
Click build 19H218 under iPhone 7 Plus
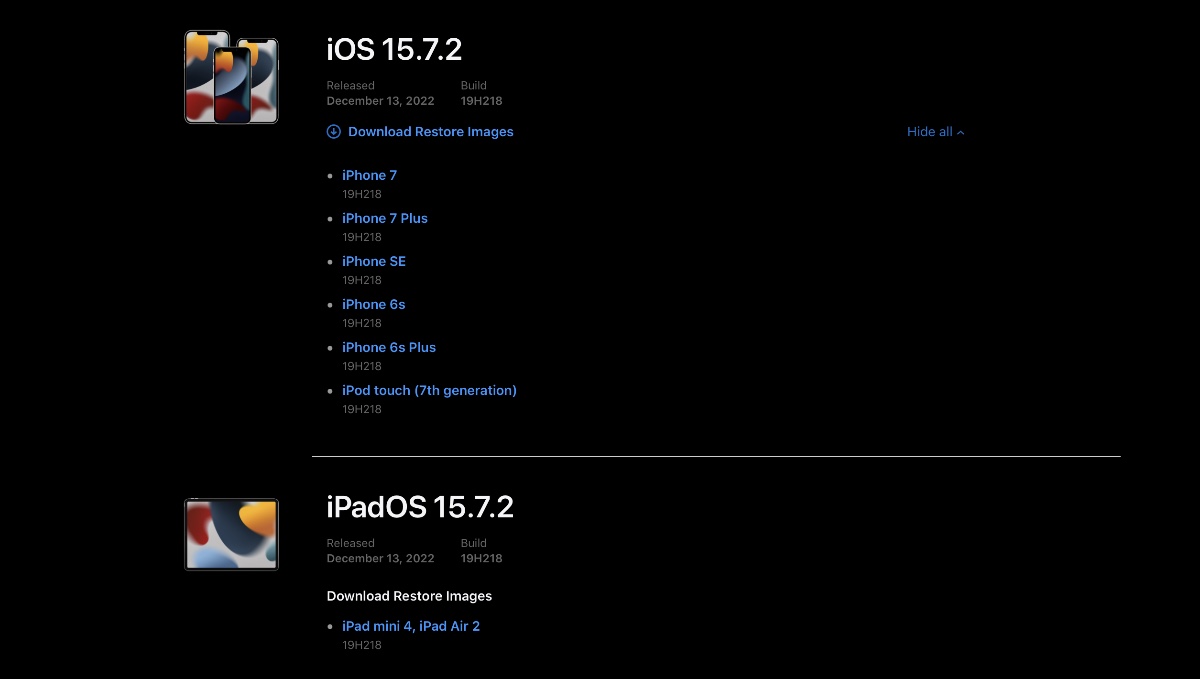[362, 237]
